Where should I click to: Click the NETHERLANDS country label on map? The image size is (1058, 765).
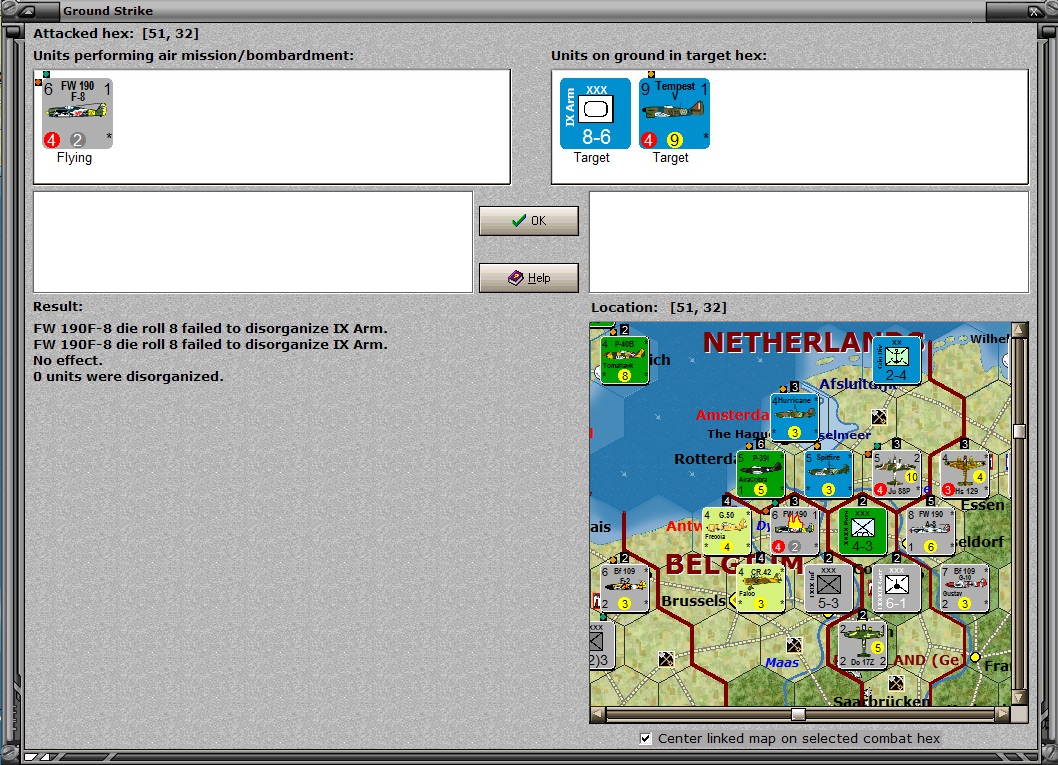pyautogui.click(x=813, y=343)
